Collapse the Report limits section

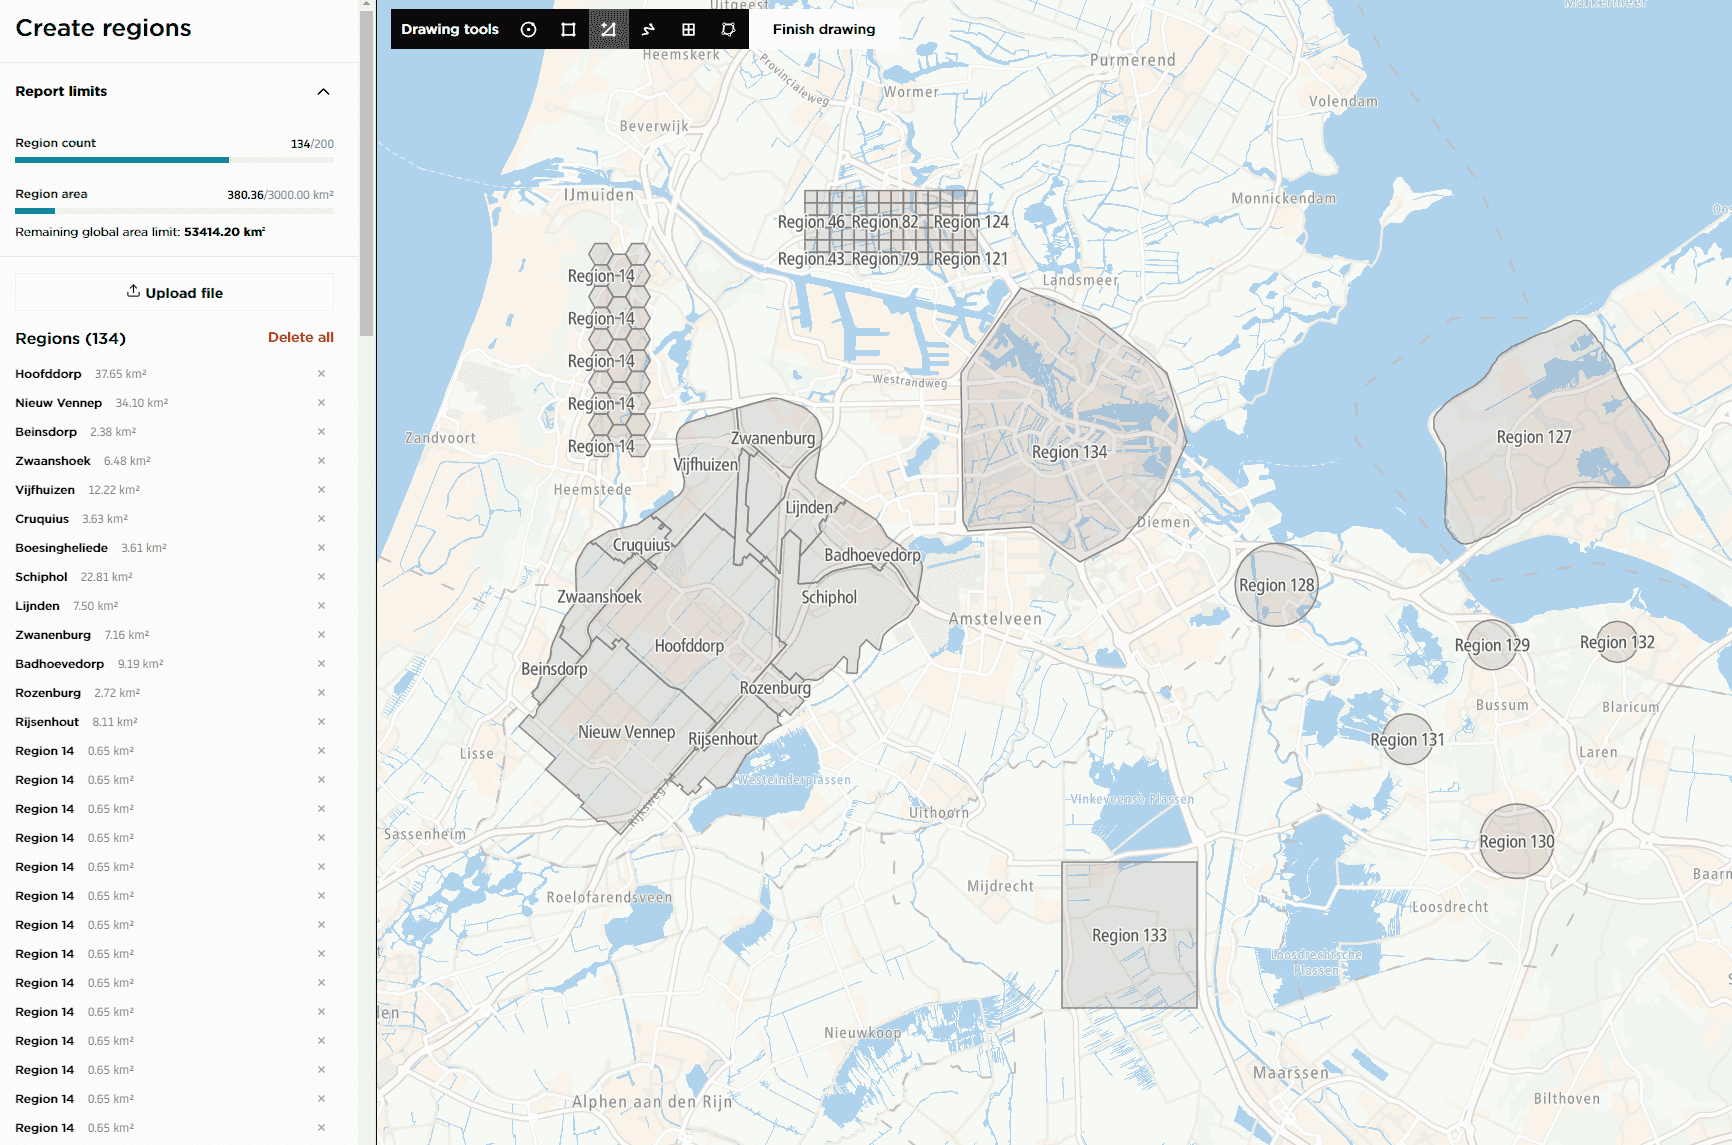[x=323, y=92]
